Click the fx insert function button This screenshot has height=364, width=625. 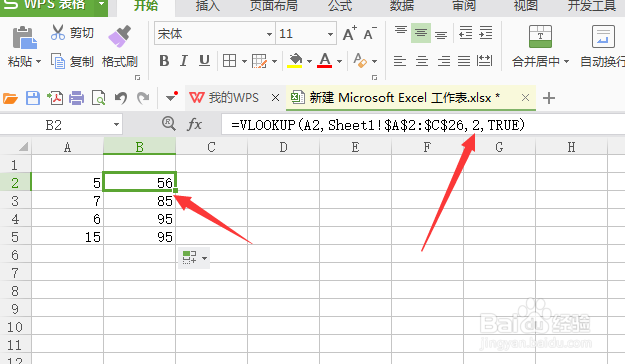tap(194, 124)
